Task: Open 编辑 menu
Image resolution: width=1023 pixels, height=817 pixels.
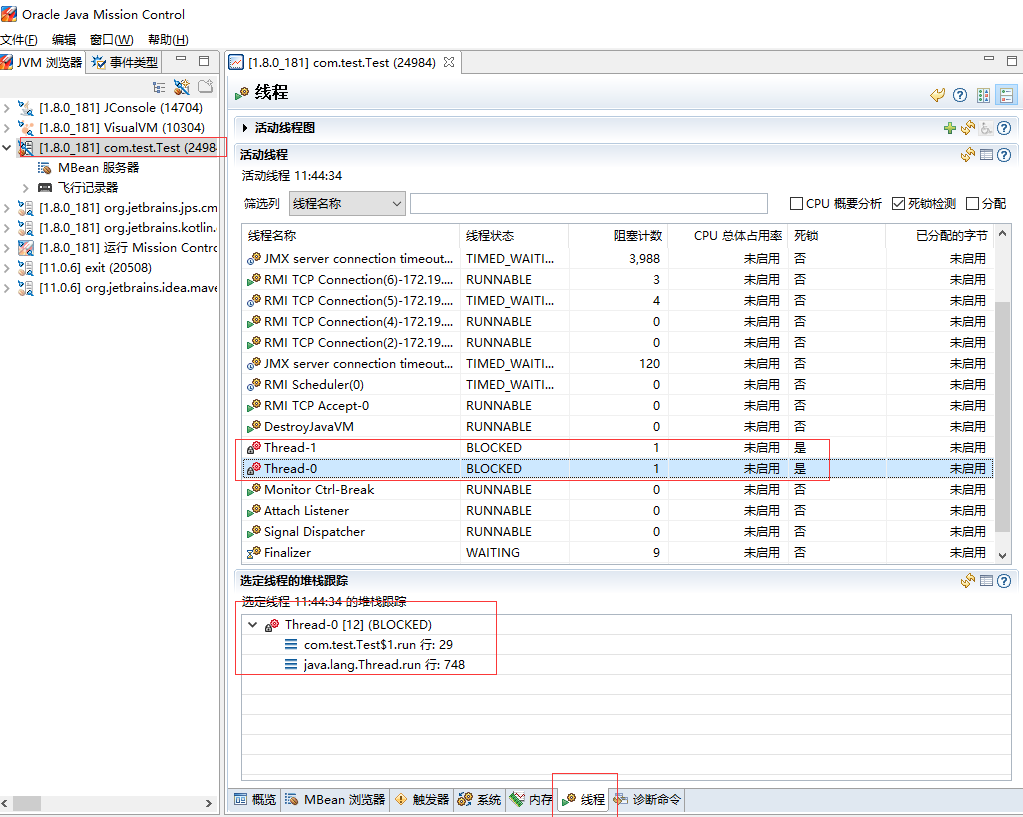Action: click(64, 40)
